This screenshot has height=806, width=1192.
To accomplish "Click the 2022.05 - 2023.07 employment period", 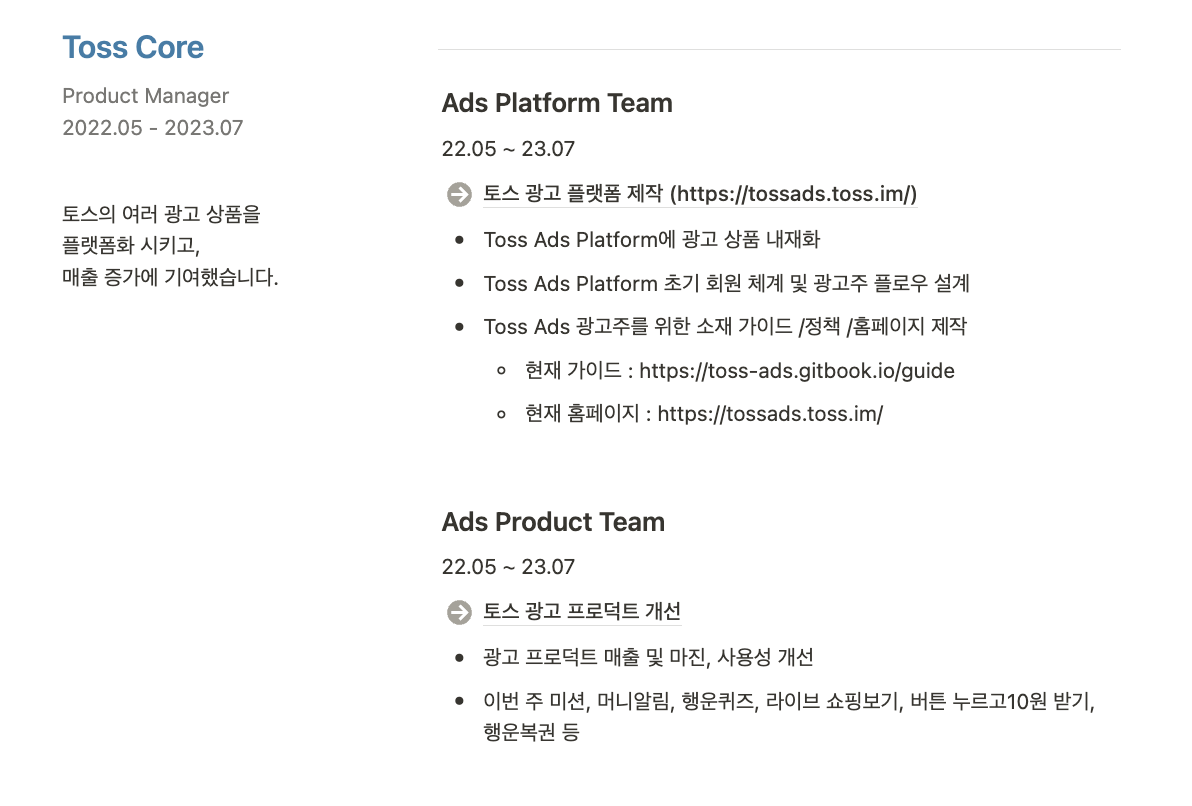I will 153,128.
